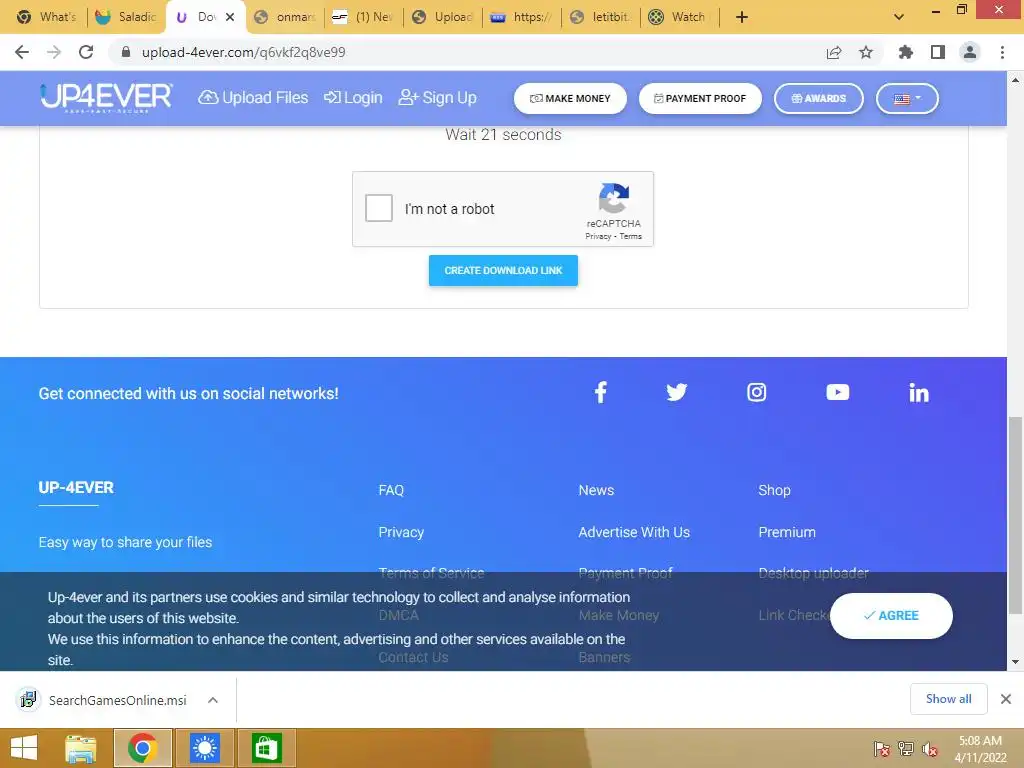Click the network tray icon
The width and height of the screenshot is (1024, 768).
(x=906, y=749)
